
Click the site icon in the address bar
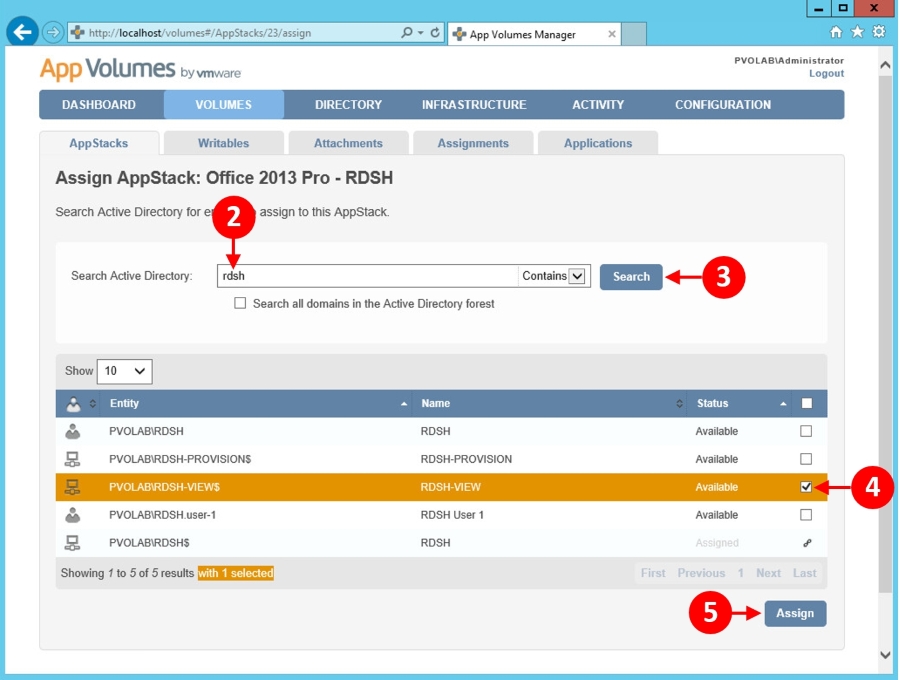pyautogui.click(x=77, y=33)
